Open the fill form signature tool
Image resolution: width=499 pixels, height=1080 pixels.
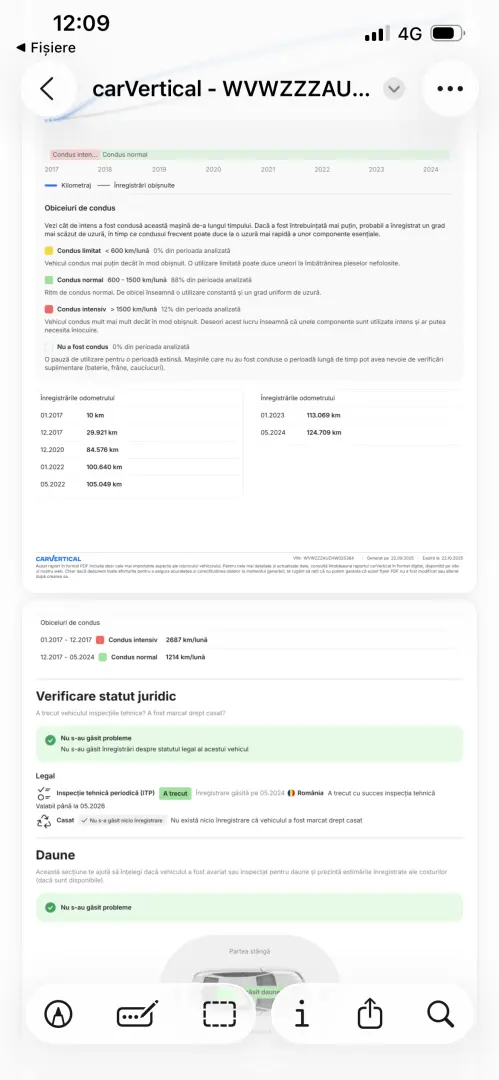coord(138,1014)
